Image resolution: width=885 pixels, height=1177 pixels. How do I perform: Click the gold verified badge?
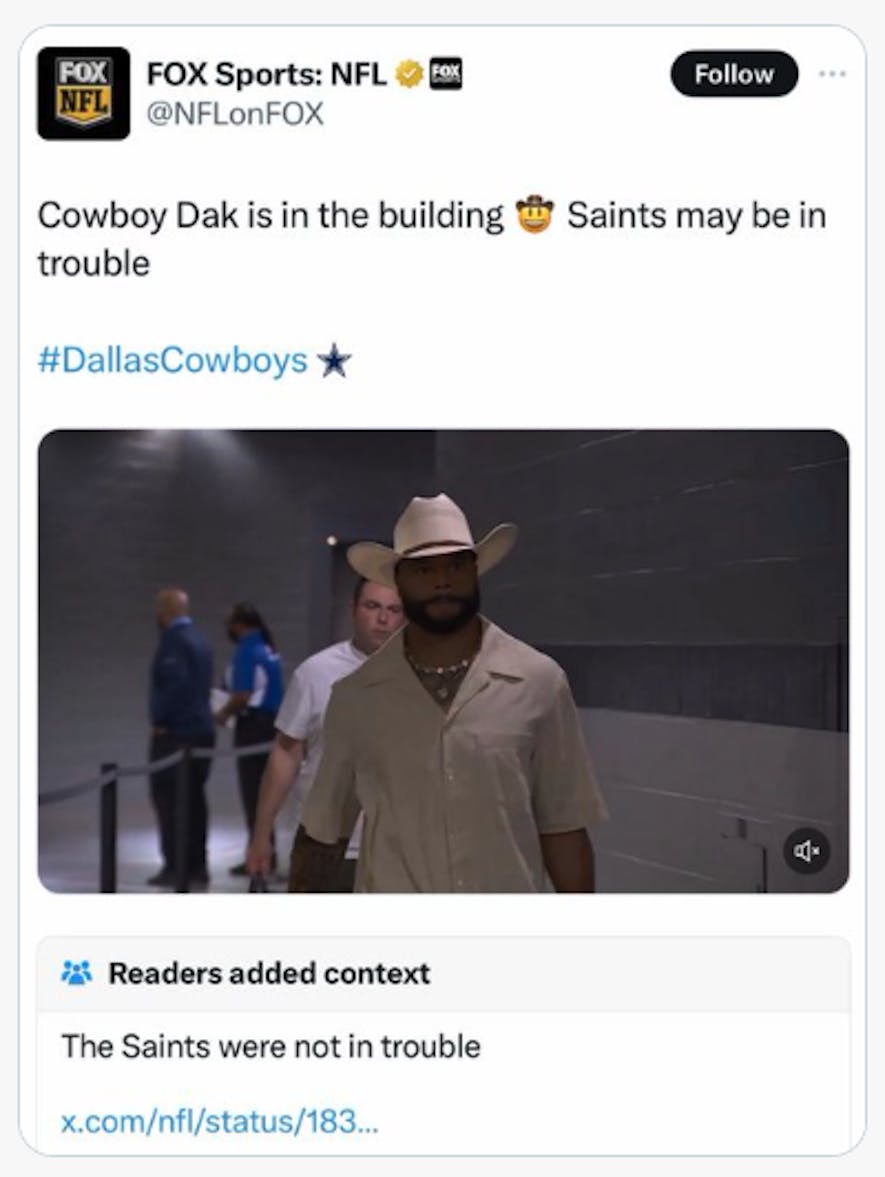click(409, 74)
